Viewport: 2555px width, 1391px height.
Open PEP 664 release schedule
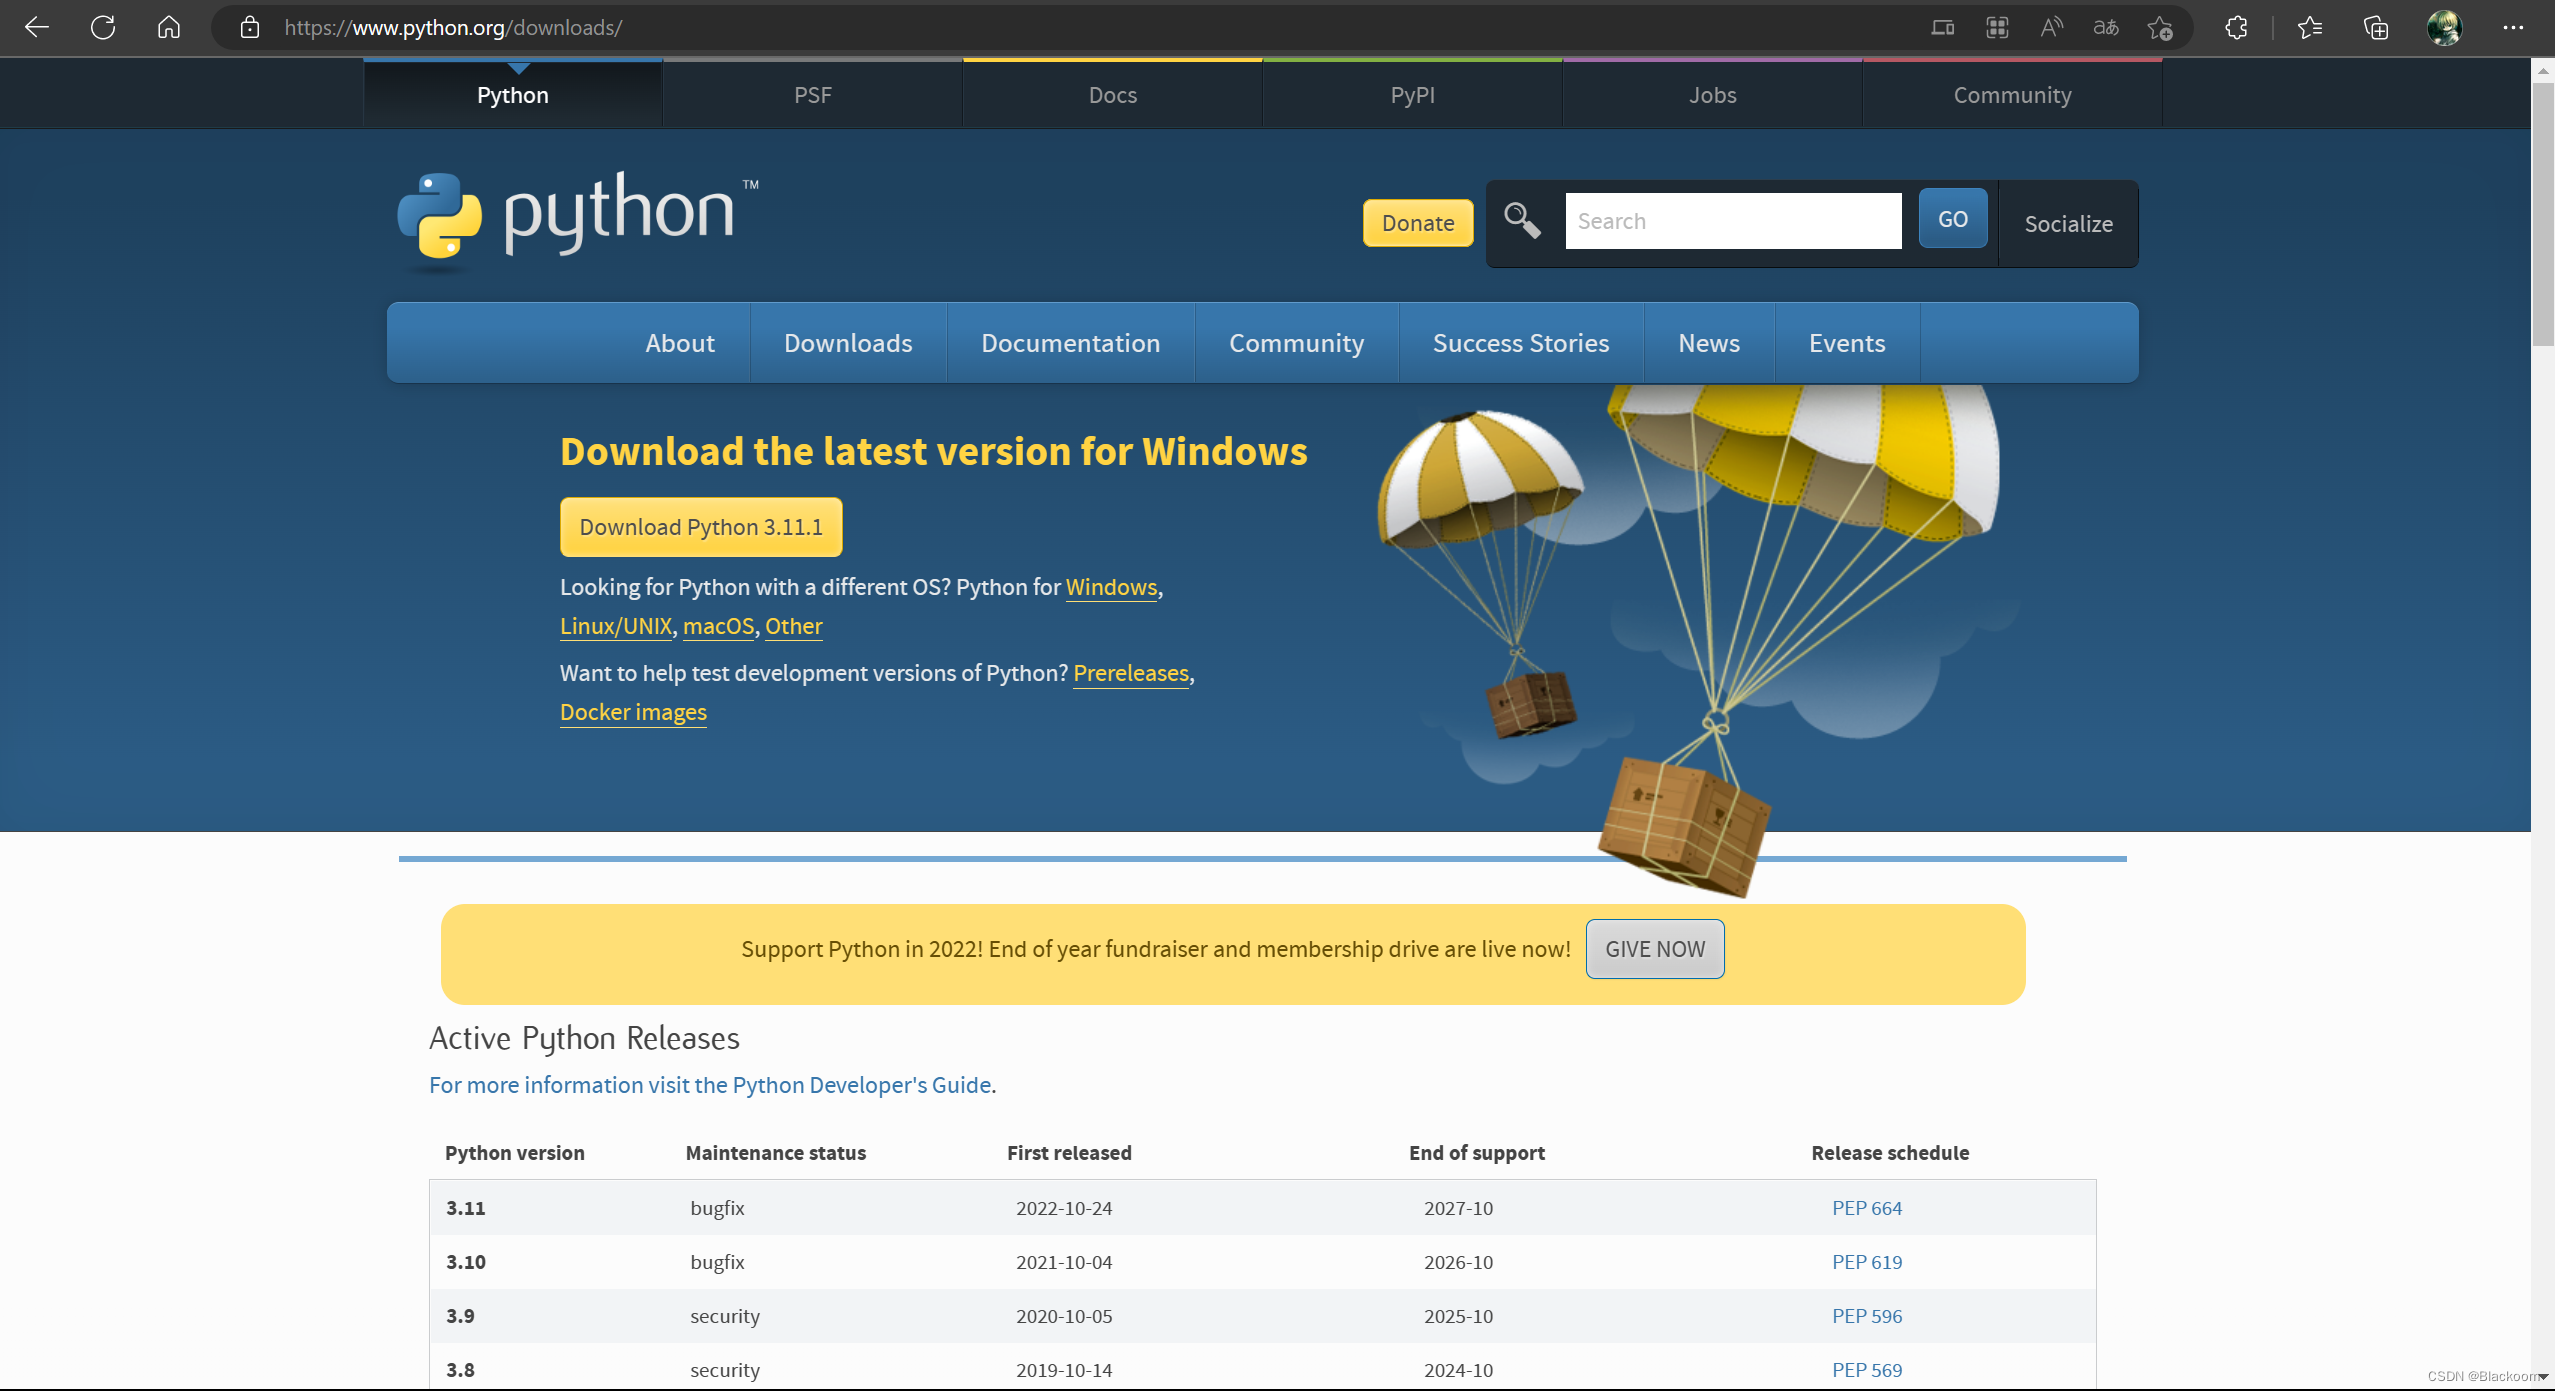pos(1867,1208)
